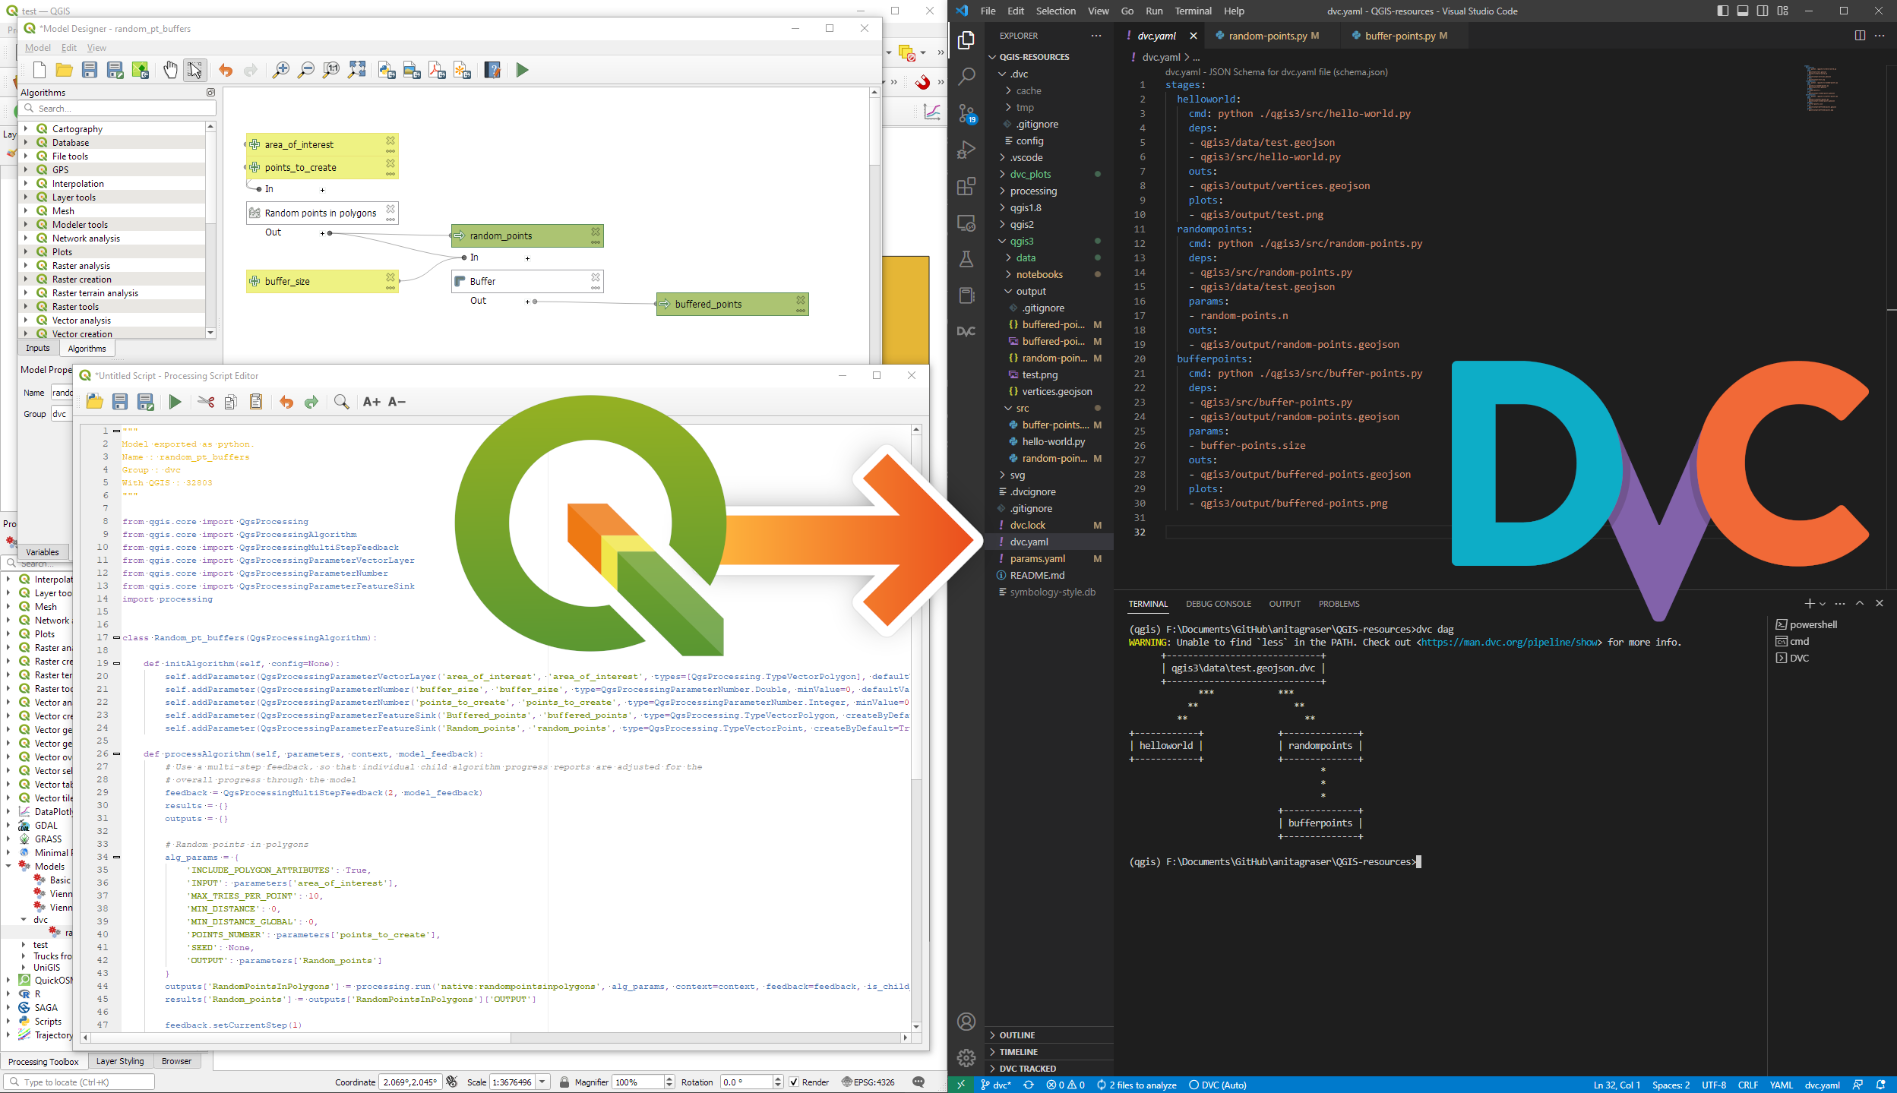Open model folder icon in Model Designer
Image resolution: width=1897 pixels, height=1093 pixels.
click(64, 70)
